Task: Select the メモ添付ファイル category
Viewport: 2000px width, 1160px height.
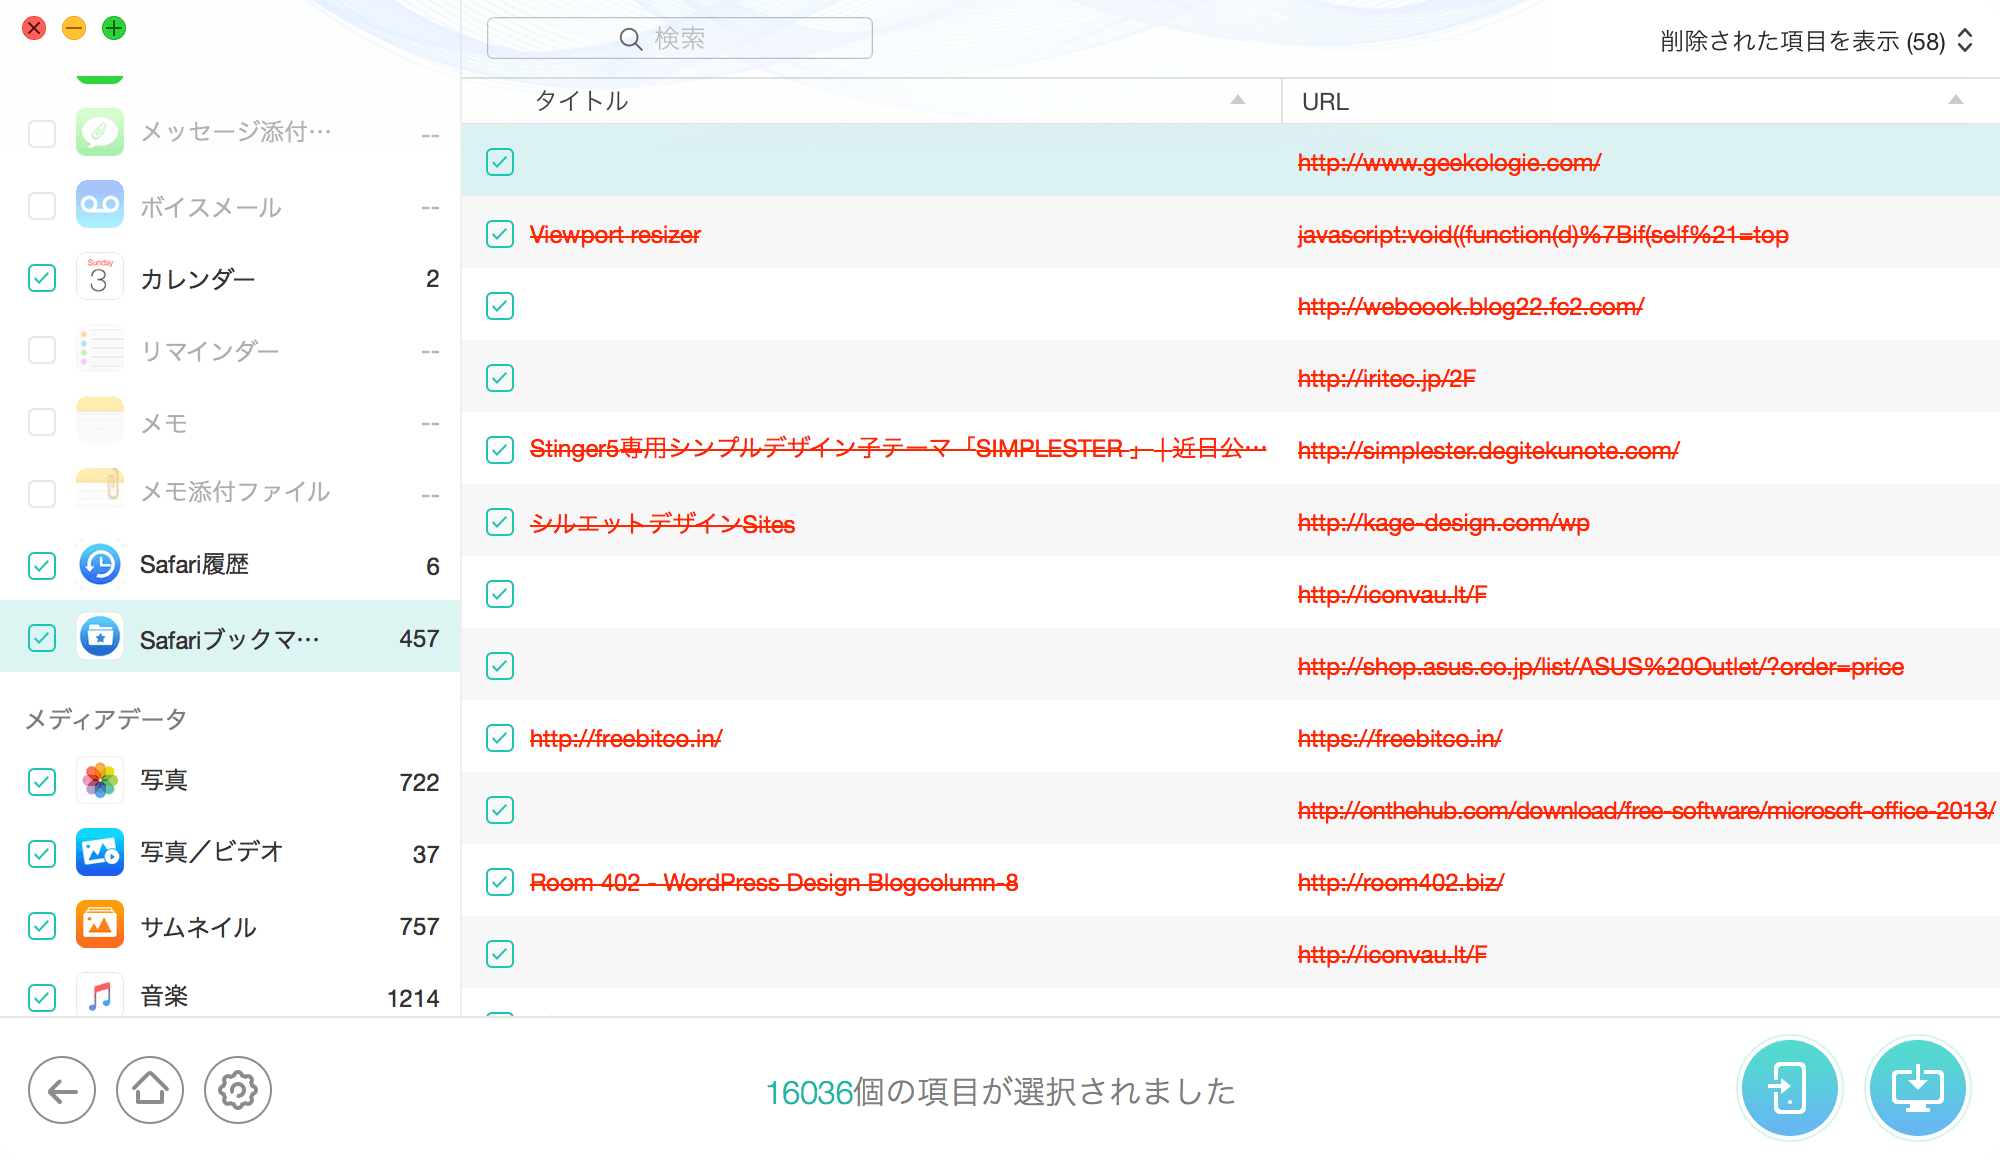Action: click(x=230, y=492)
